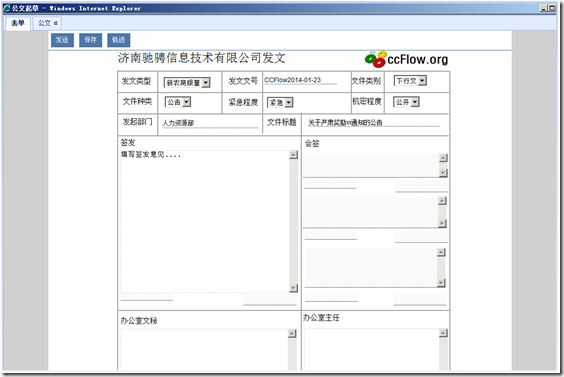Click the date field below 签发 on right
Screen dimensions: 564x377
pos(269,300)
